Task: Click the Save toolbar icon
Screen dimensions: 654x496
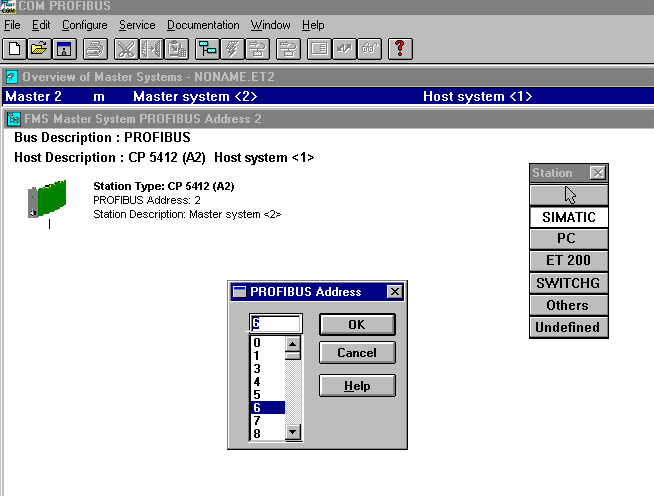Action: (64, 49)
